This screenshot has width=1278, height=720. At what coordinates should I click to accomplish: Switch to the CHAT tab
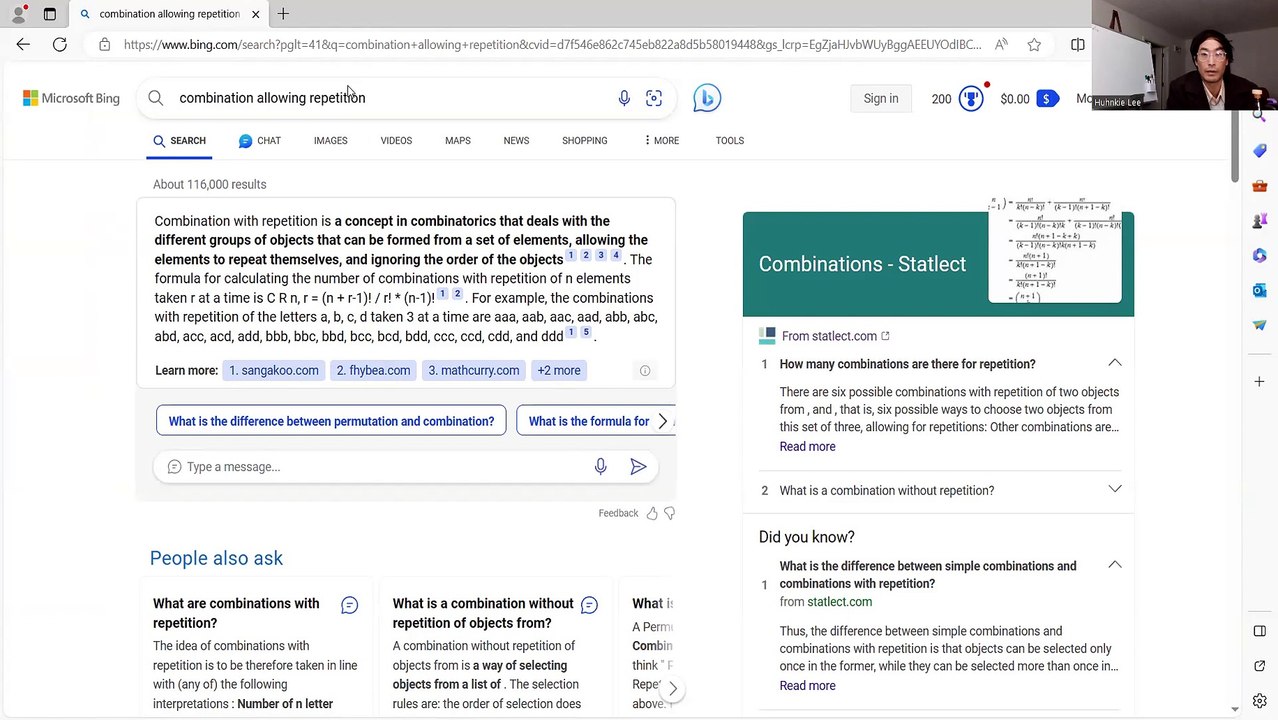pos(259,141)
